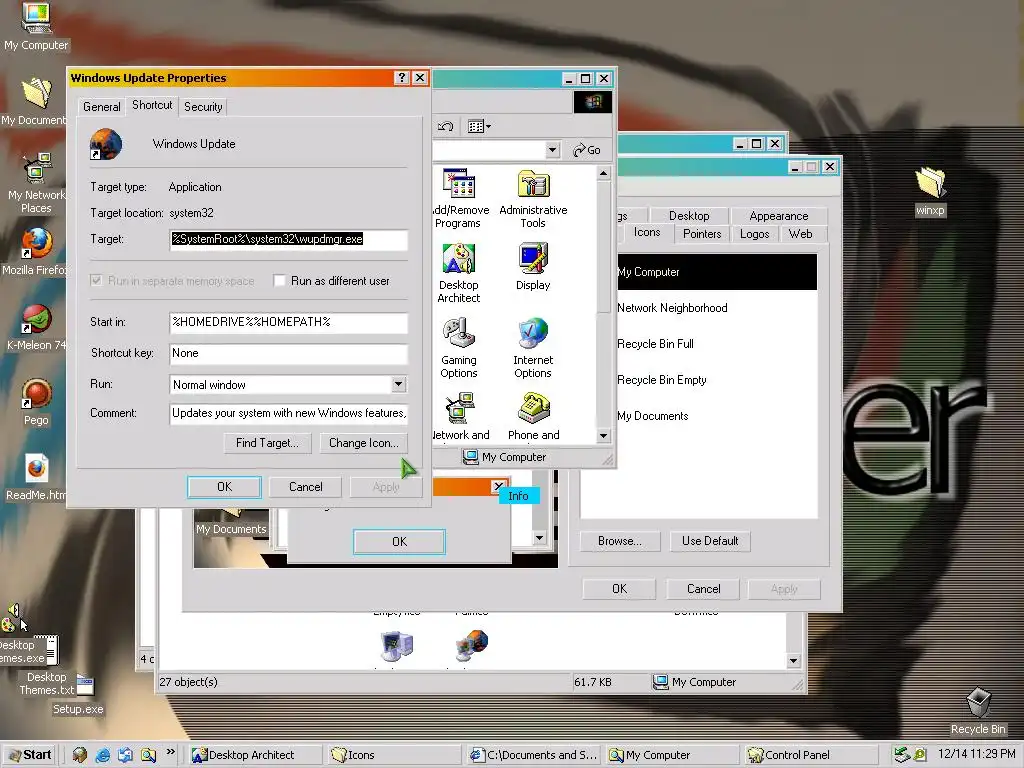The height and width of the screenshot is (768, 1024).
Task: Click Use Default button in Desktop Architect
Action: tap(710, 541)
